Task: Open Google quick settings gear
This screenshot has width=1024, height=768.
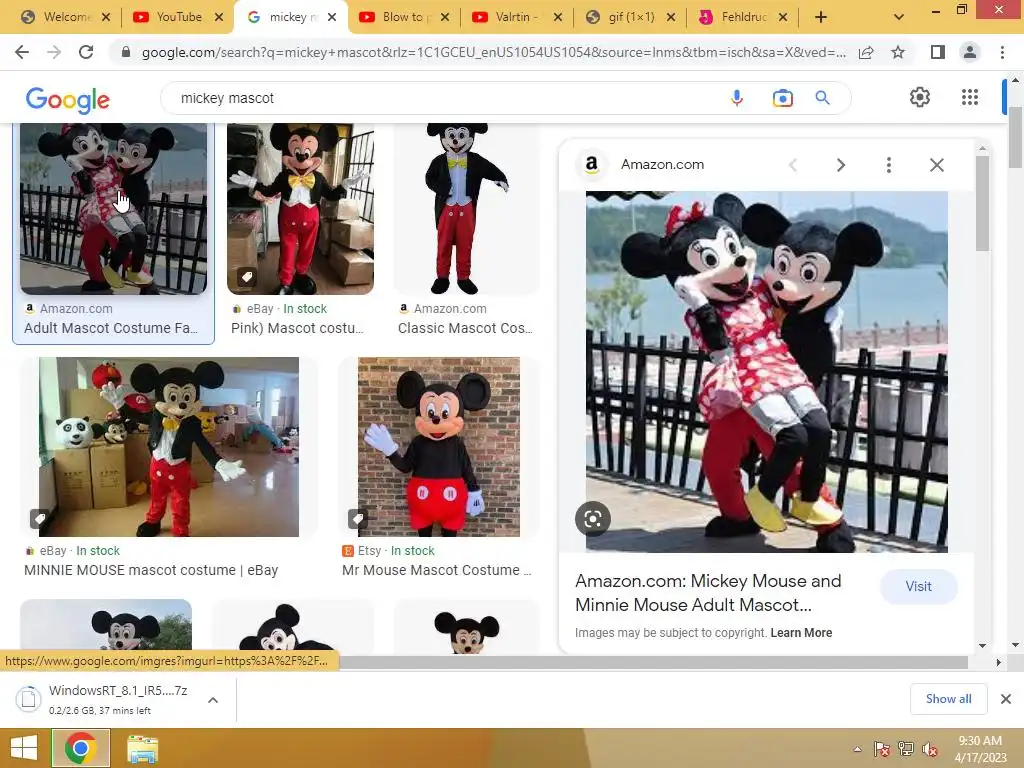Action: coord(920,97)
